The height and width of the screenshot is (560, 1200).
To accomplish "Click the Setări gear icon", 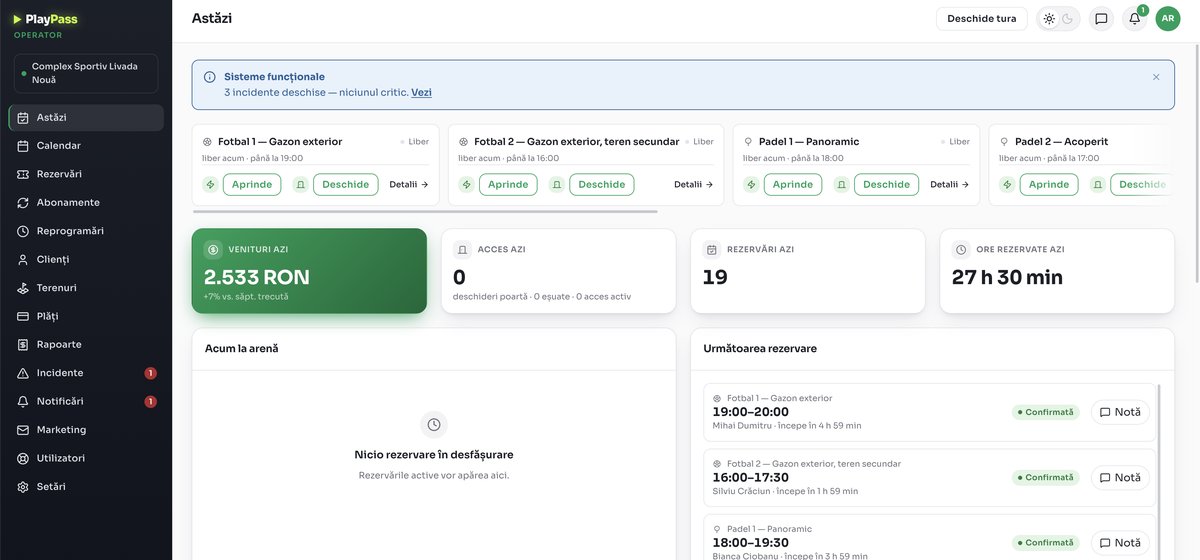I will pos(23,487).
